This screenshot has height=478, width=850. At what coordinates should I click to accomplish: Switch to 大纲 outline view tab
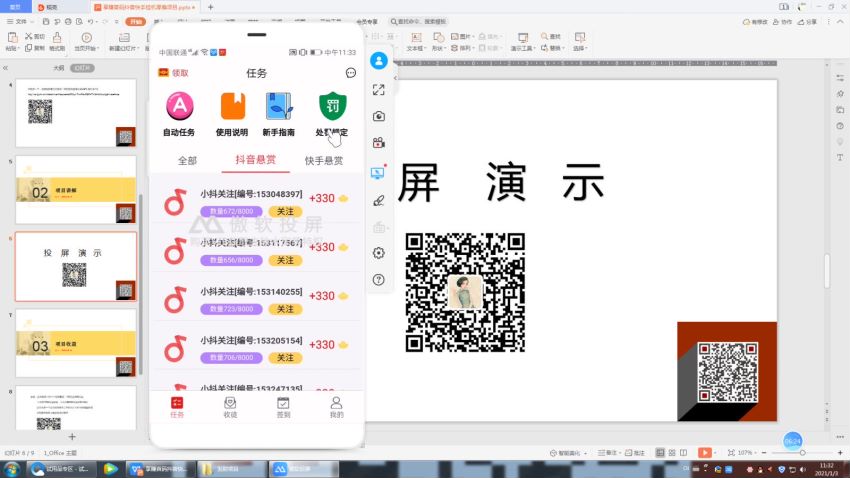point(59,68)
